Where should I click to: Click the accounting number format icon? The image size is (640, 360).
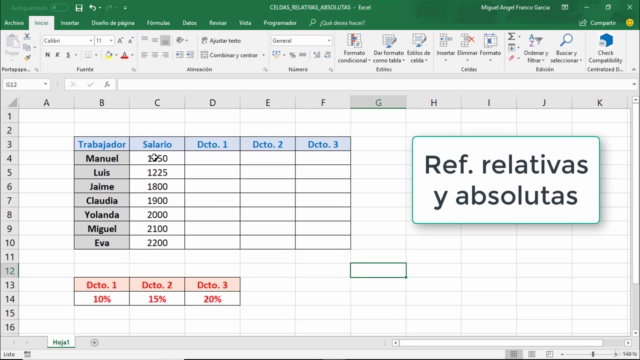(276, 55)
